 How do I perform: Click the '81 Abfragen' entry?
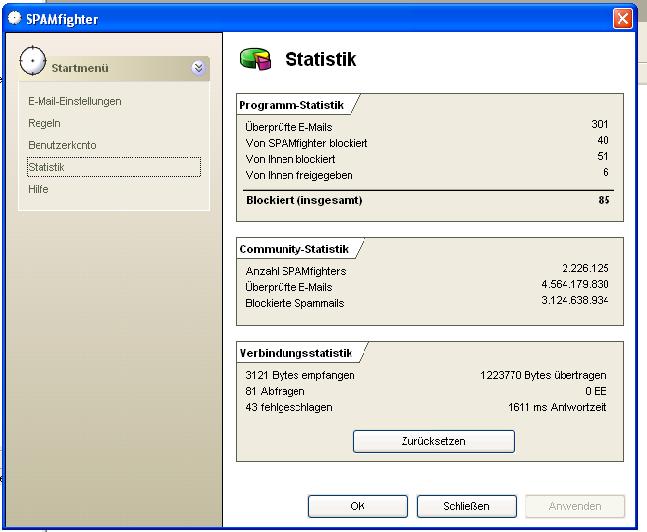[275, 391]
